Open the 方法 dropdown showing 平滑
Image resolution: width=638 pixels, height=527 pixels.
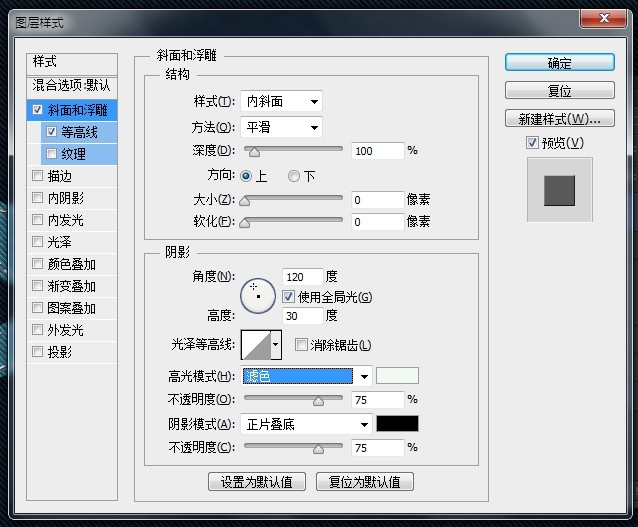pyautogui.click(x=281, y=127)
